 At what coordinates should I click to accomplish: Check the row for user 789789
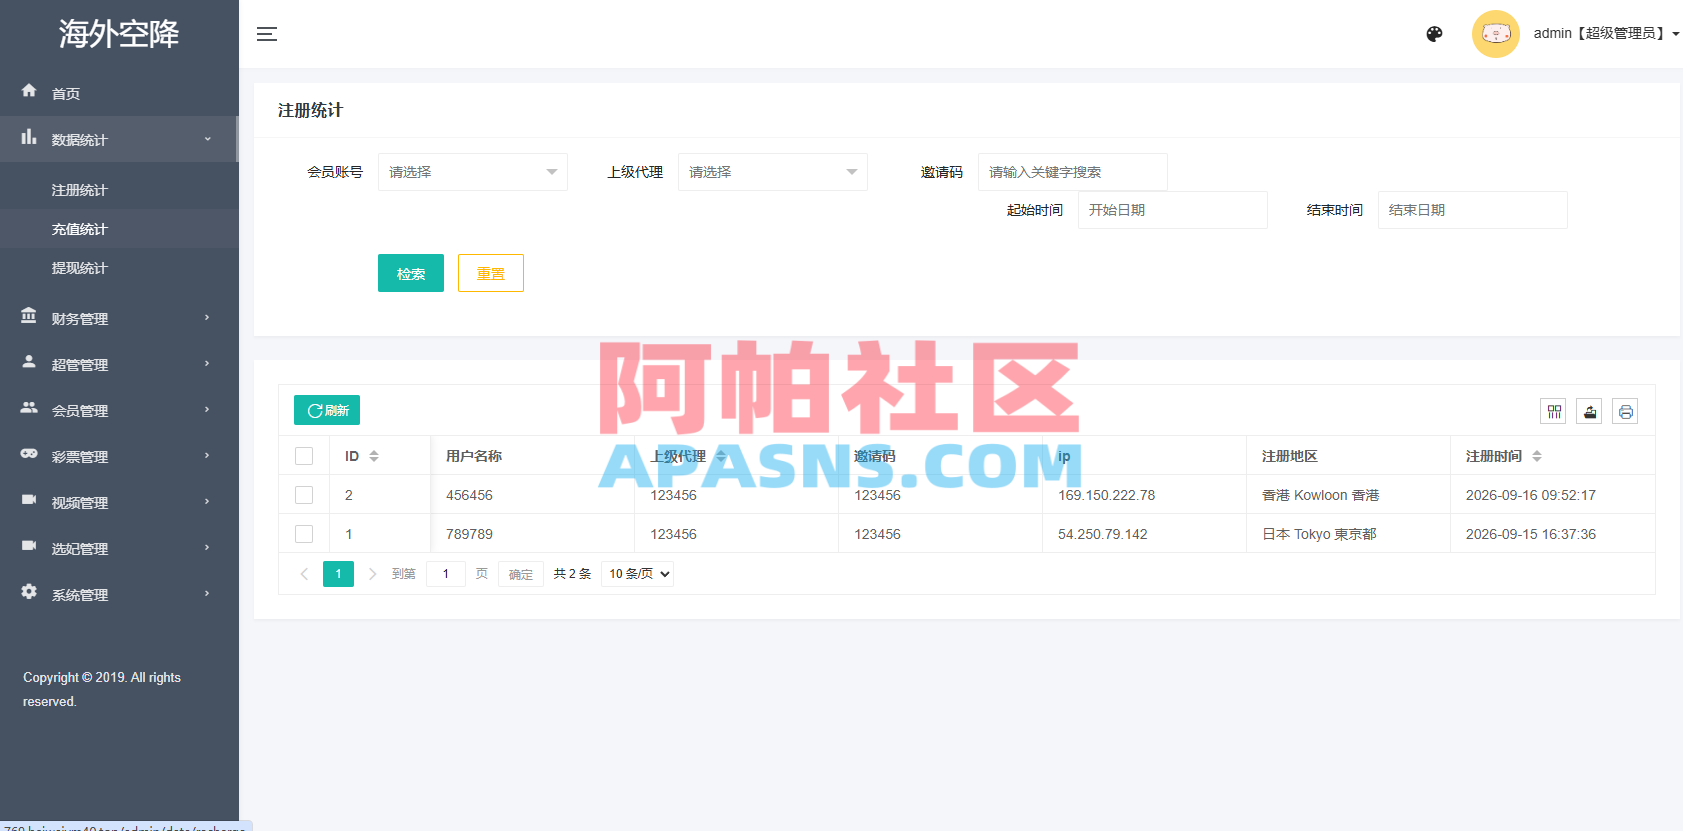[x=304, y=534]
